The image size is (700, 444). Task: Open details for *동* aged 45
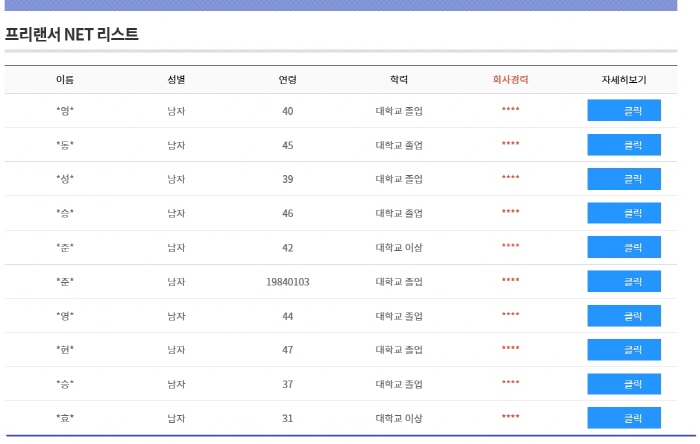pos(623,145)
